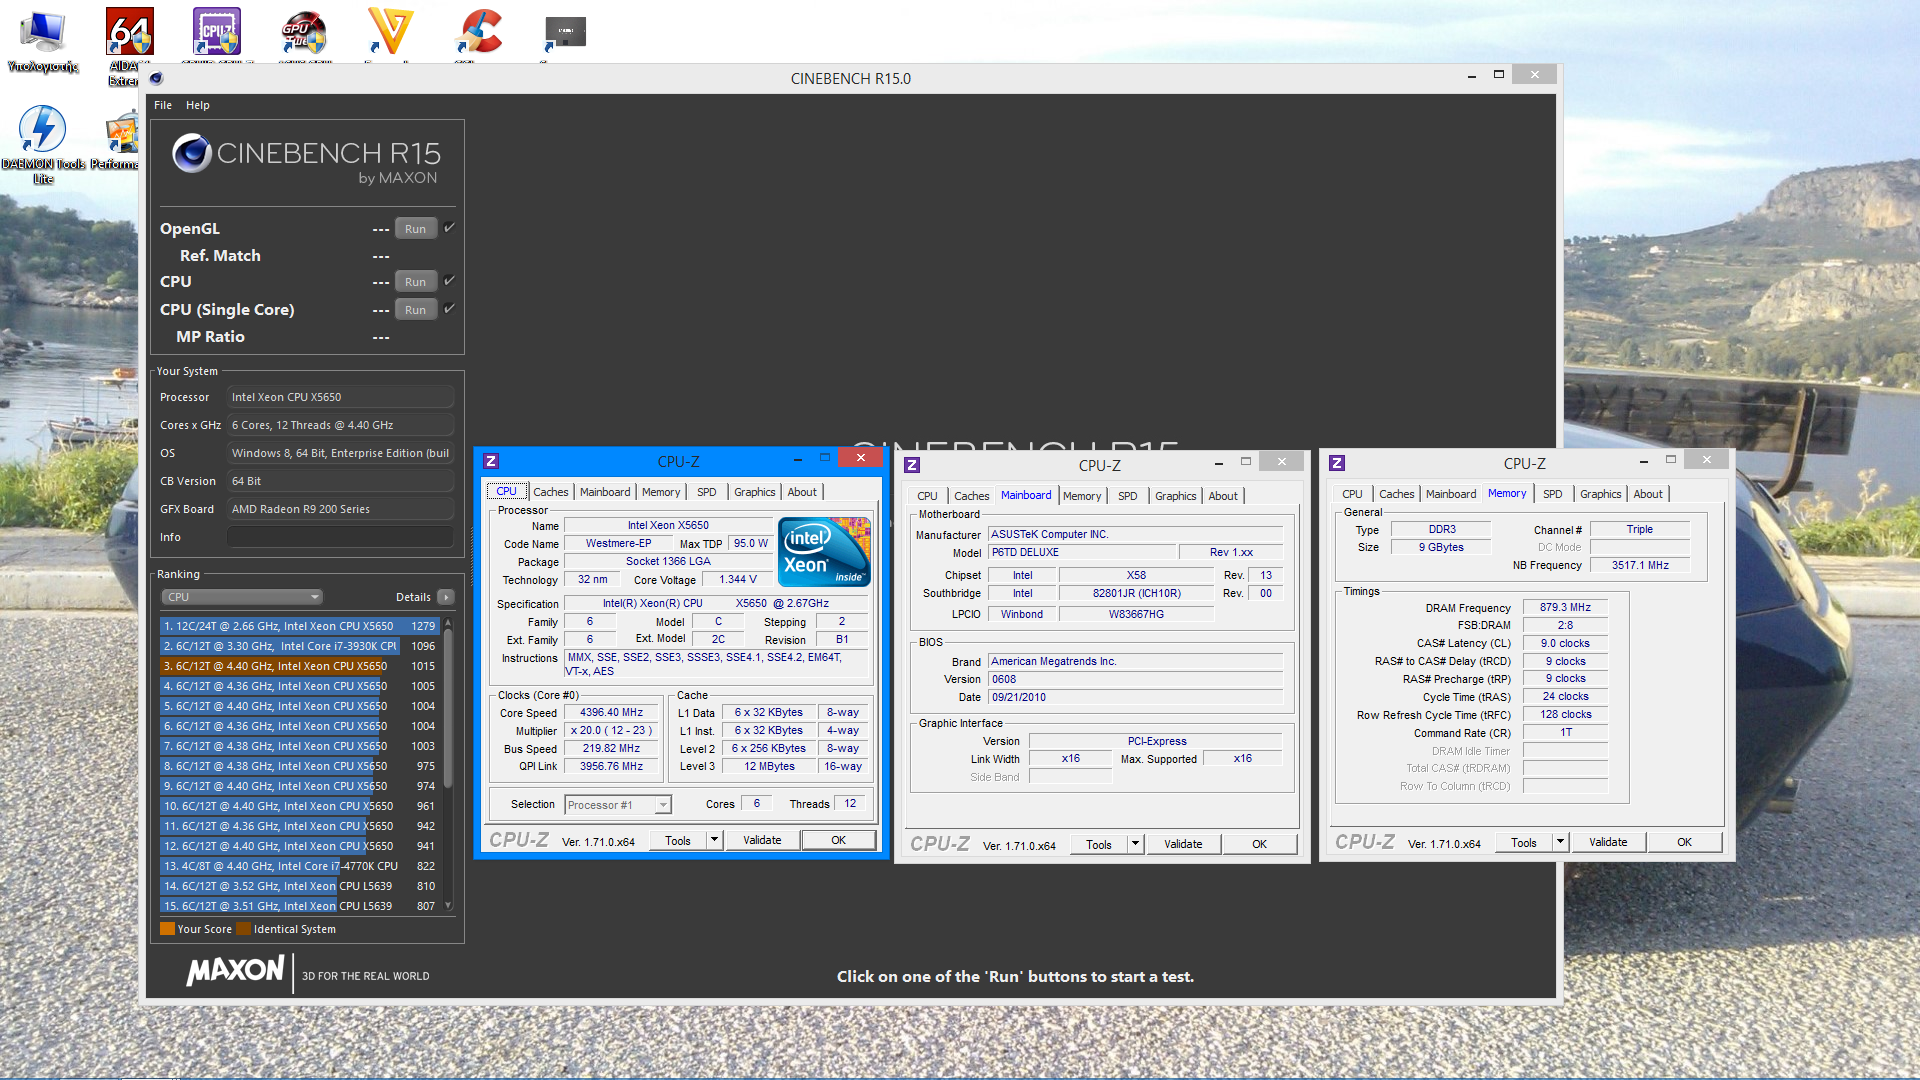
Task: Click DRAM Frequency value 879.3 MHz
Action: (1565, 608)
